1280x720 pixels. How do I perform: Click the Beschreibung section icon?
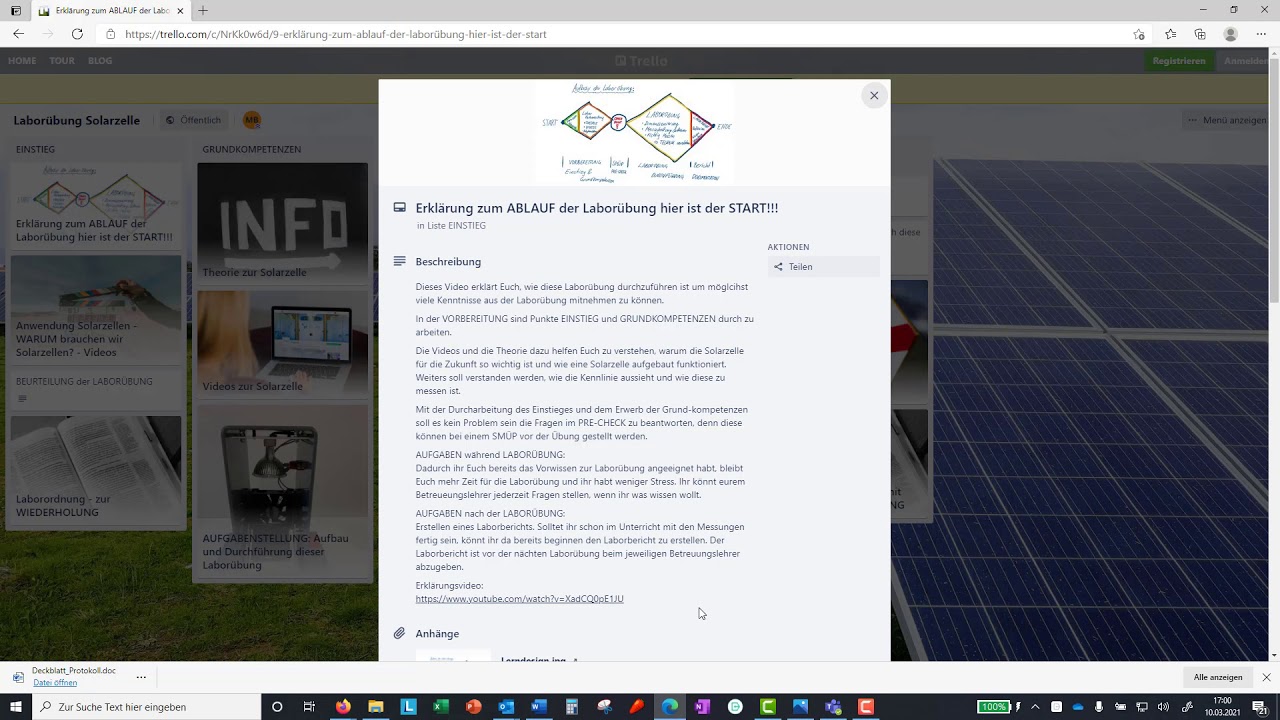tap(399, 261)
